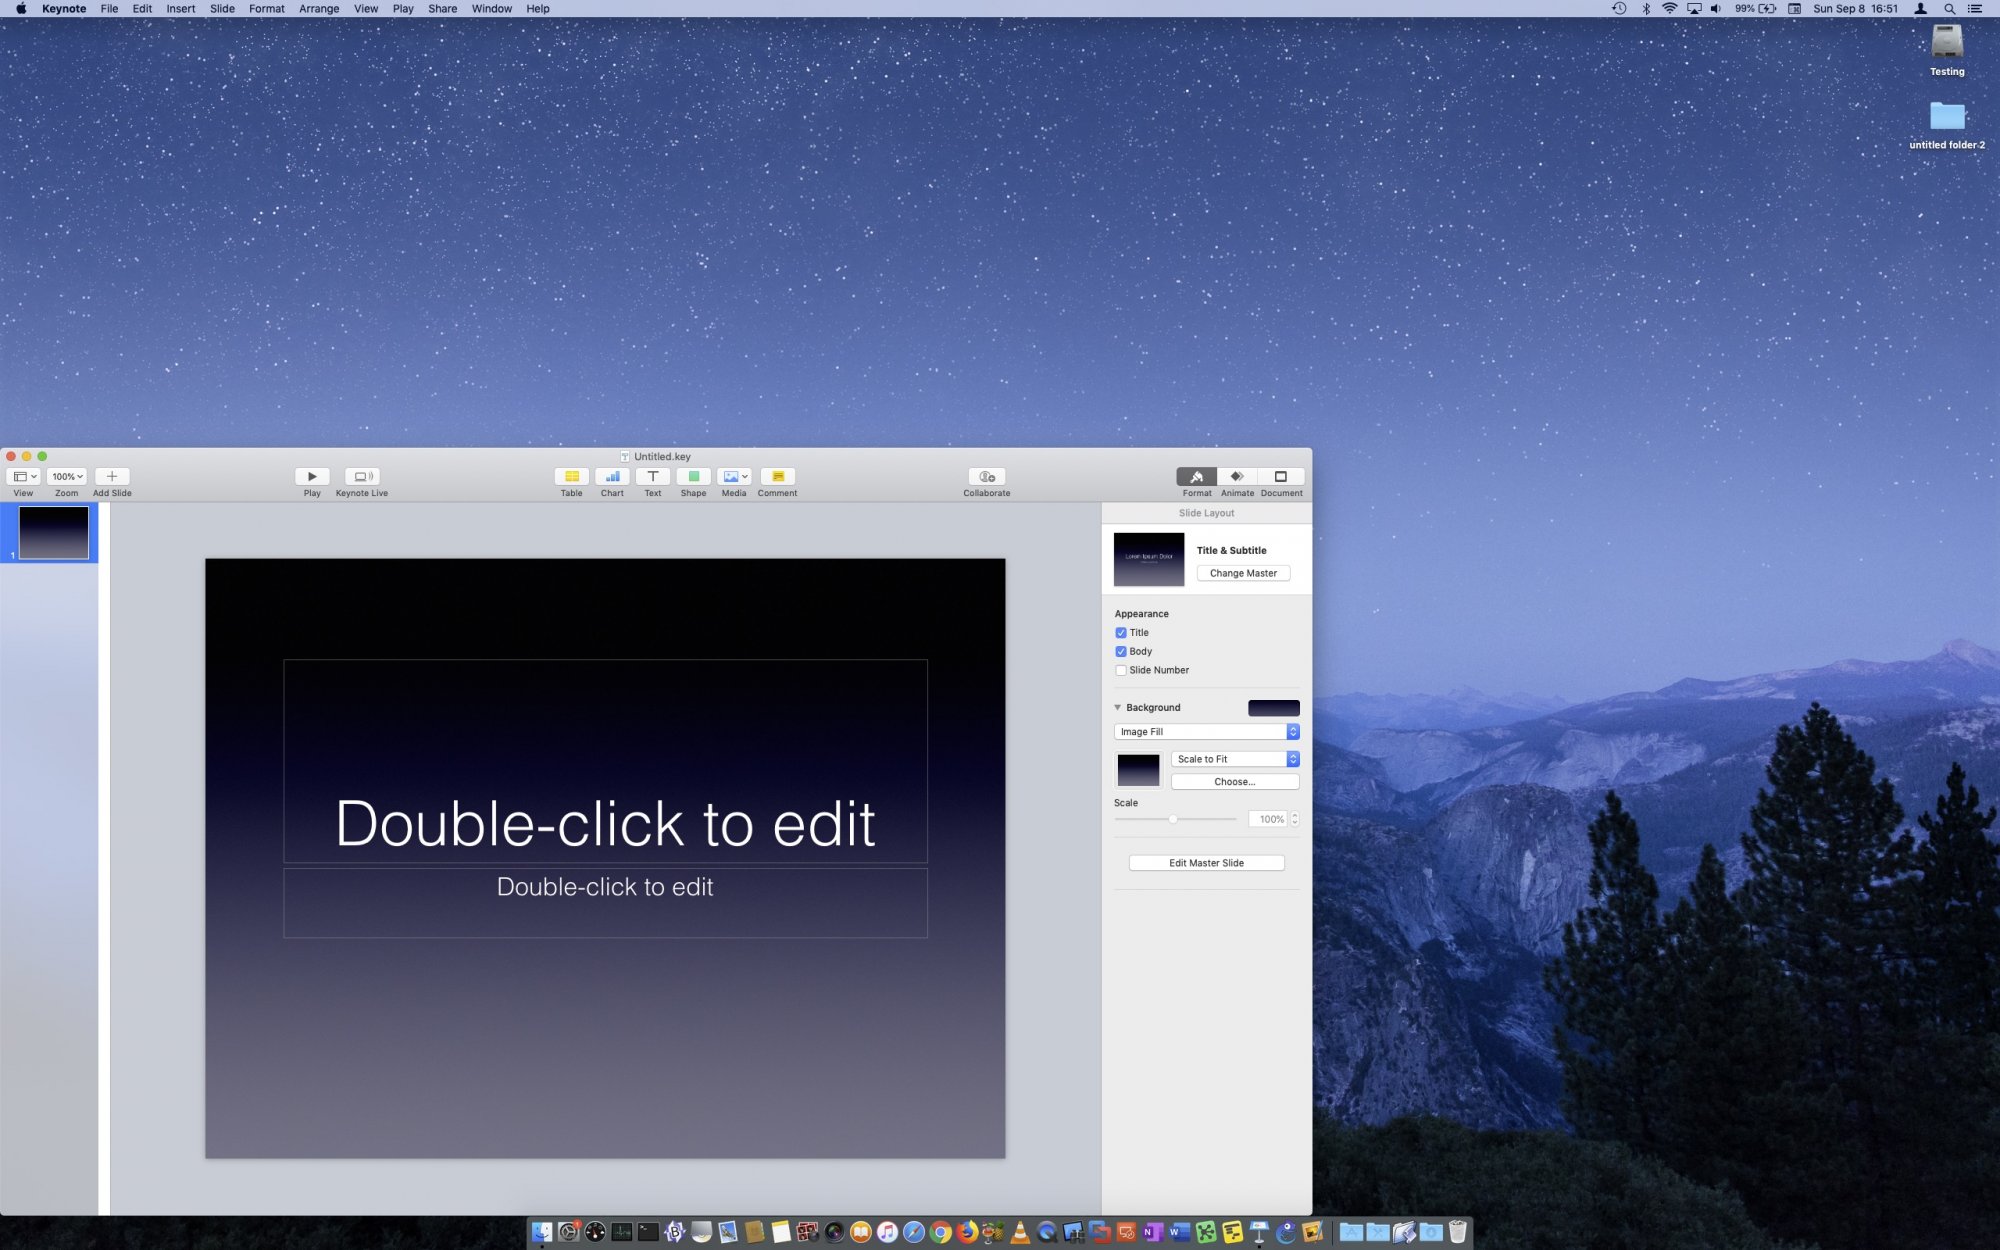Open the Scale to Fit dropdown
This screenshot has width=2000, height=1250.
click(1234, 759)
